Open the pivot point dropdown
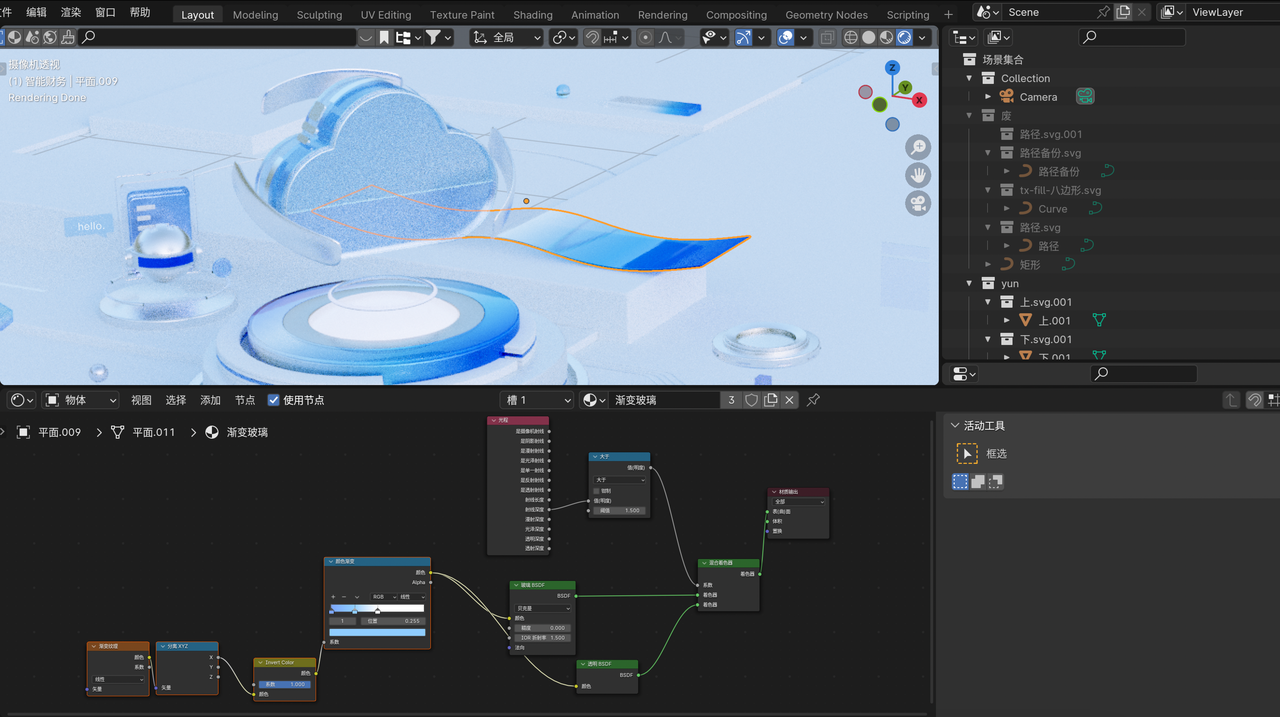The image size is (1280, 717). point(565,37)
